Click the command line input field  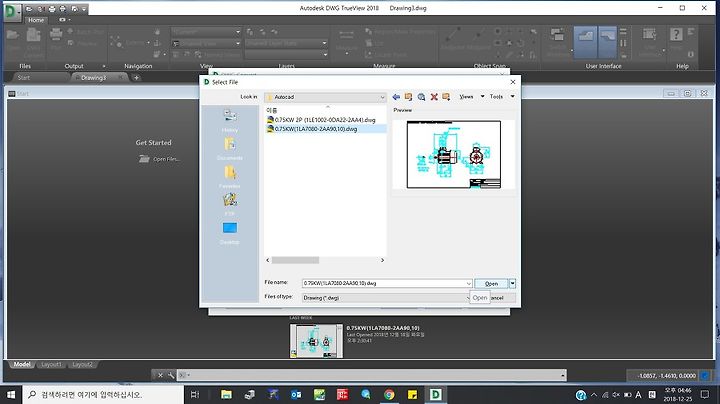tap(370, 375)
